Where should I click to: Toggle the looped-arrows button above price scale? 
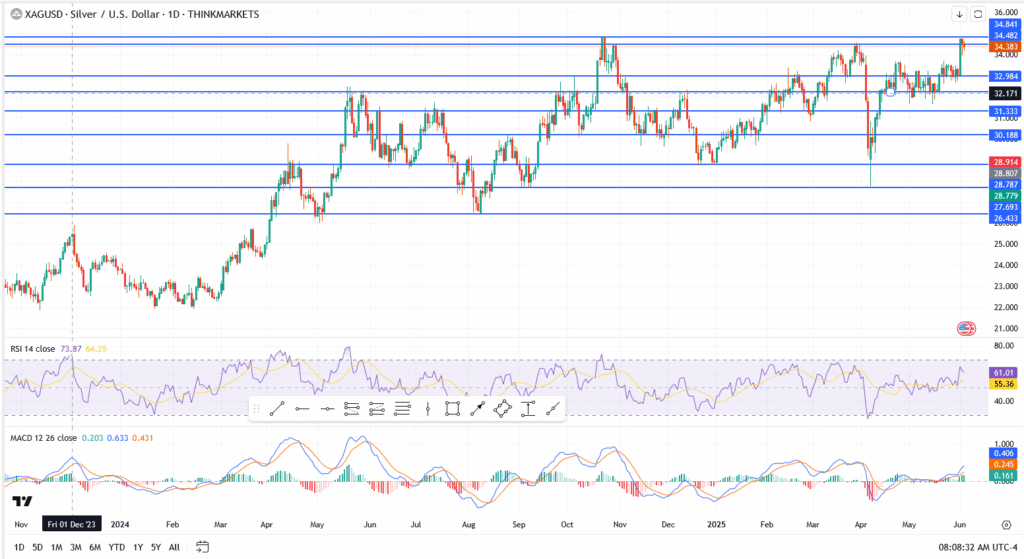[977, 14]
